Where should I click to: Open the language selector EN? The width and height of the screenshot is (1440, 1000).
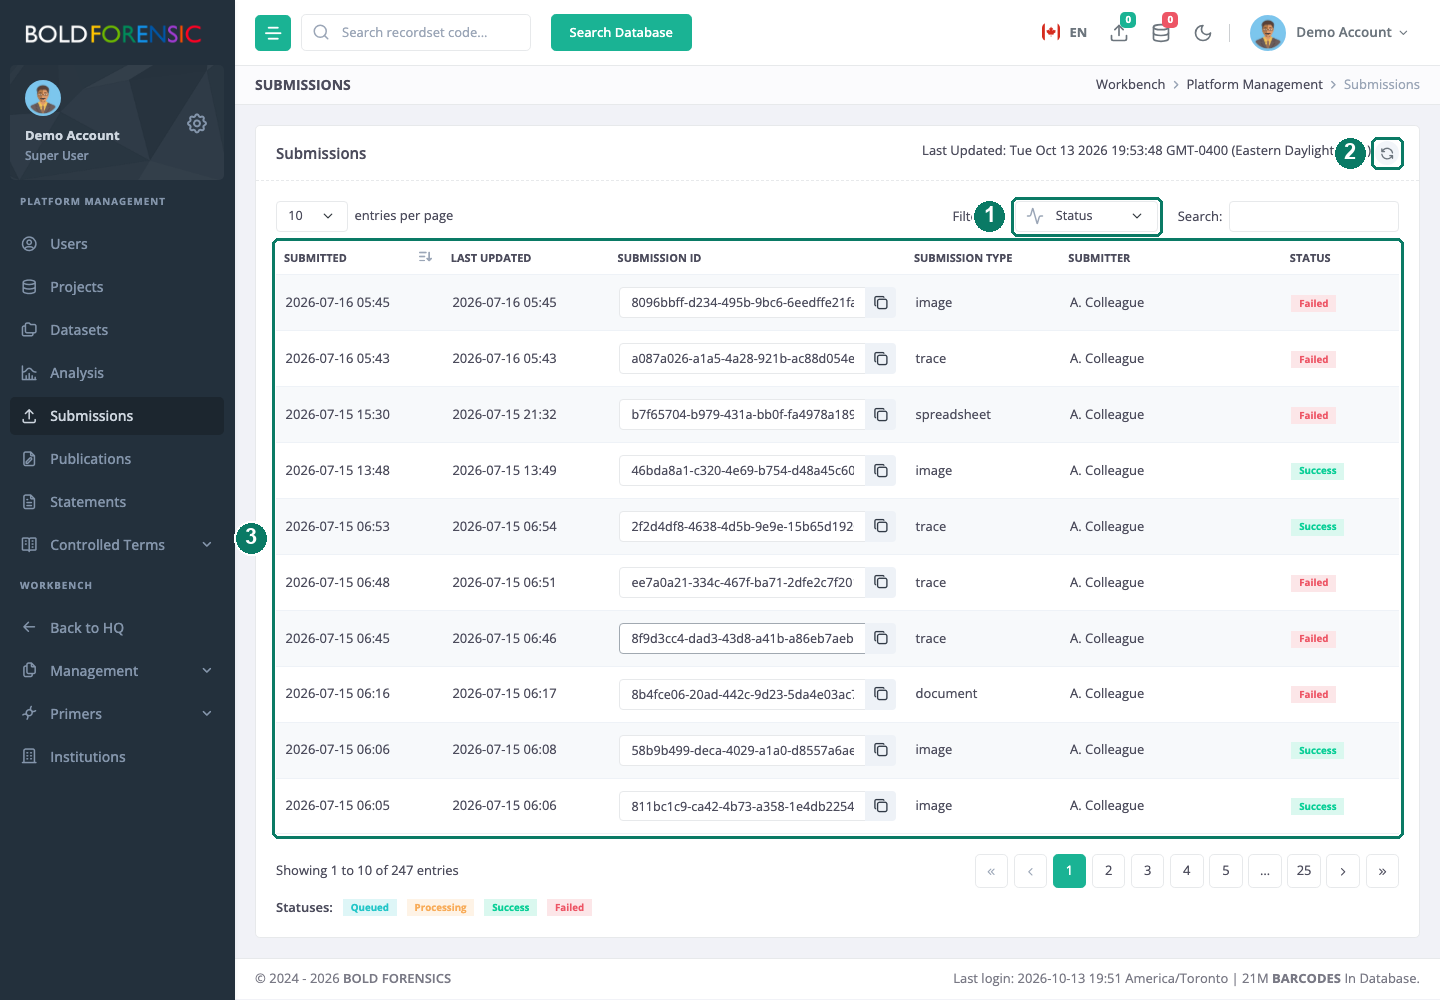(x=1064, y=32)
